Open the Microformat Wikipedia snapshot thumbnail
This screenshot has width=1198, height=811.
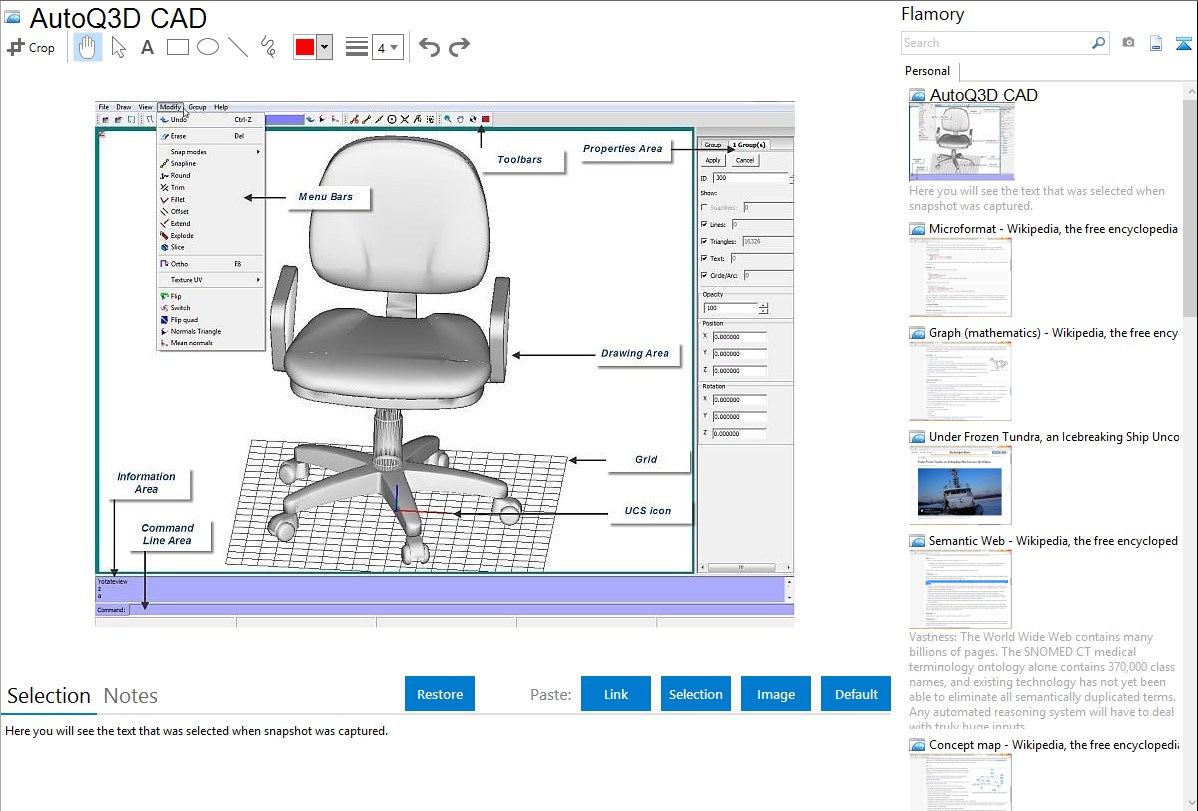960,277
